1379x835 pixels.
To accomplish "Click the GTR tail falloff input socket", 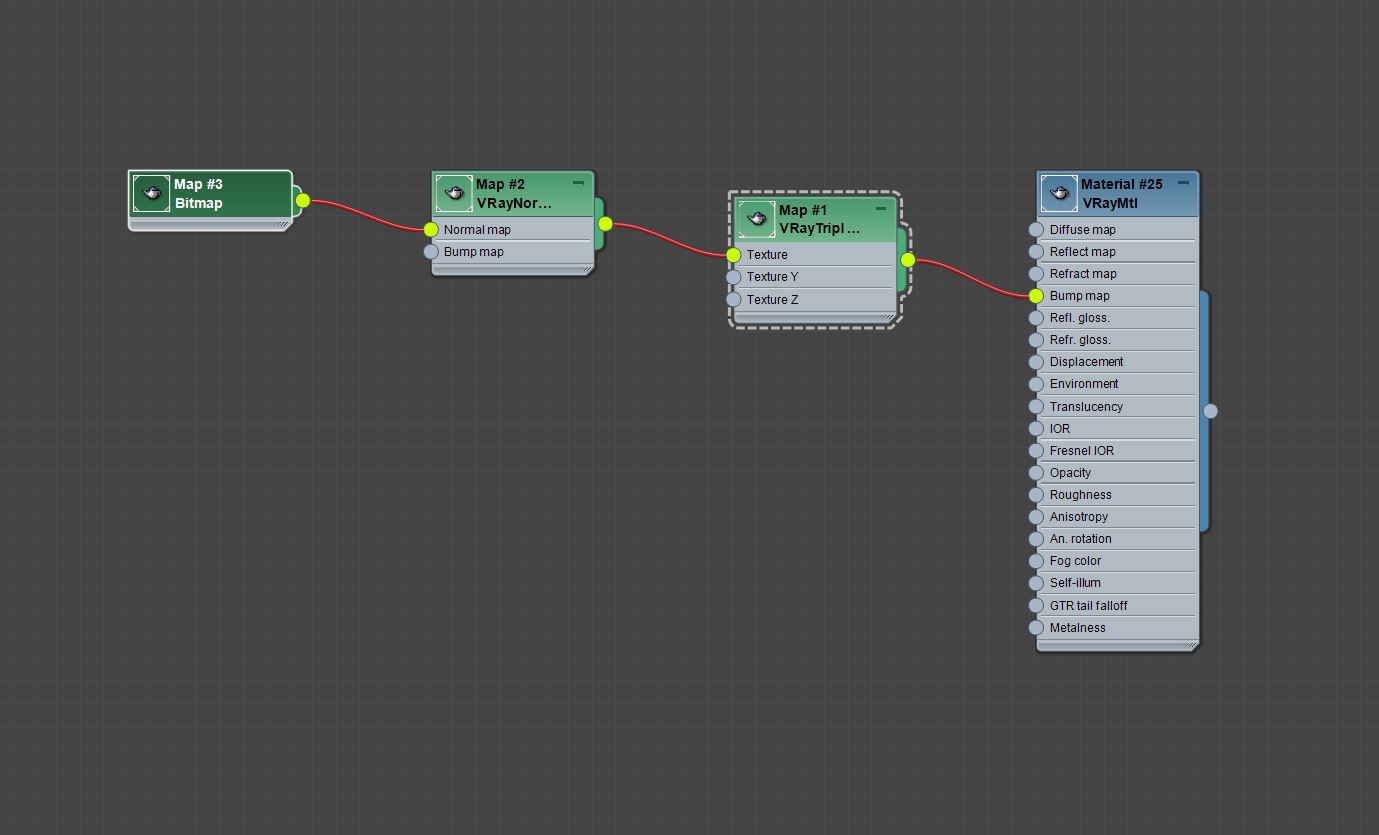I will click(1036, 606).
